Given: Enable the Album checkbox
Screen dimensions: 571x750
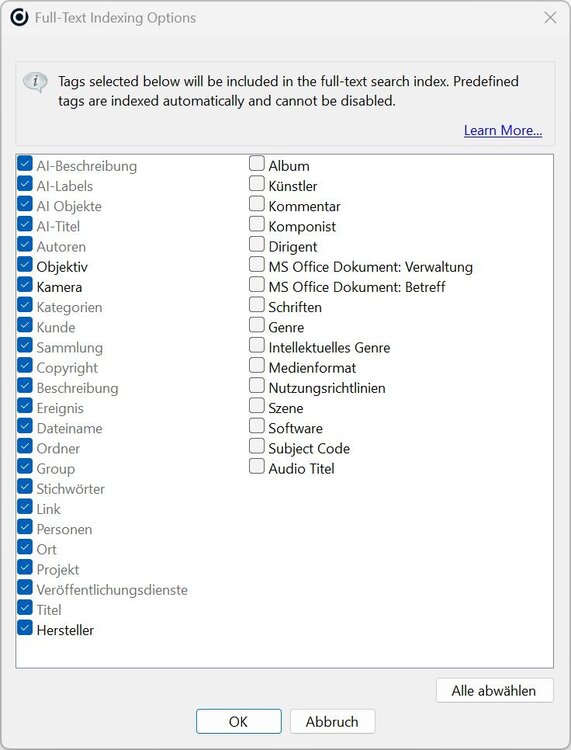Looking at the screenshot, I should pyautogui.click(x=257, y=164).
